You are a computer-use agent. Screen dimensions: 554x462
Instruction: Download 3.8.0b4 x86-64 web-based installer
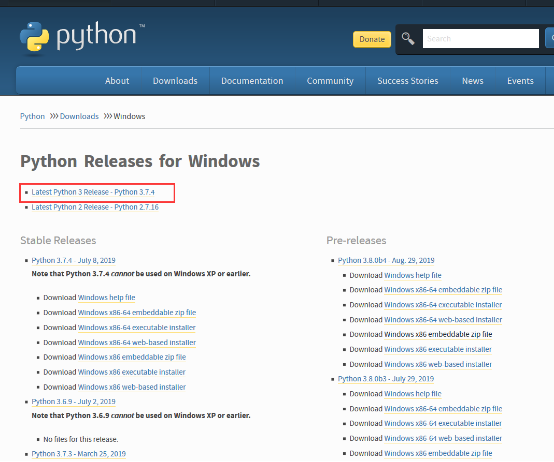pos(443,320)
